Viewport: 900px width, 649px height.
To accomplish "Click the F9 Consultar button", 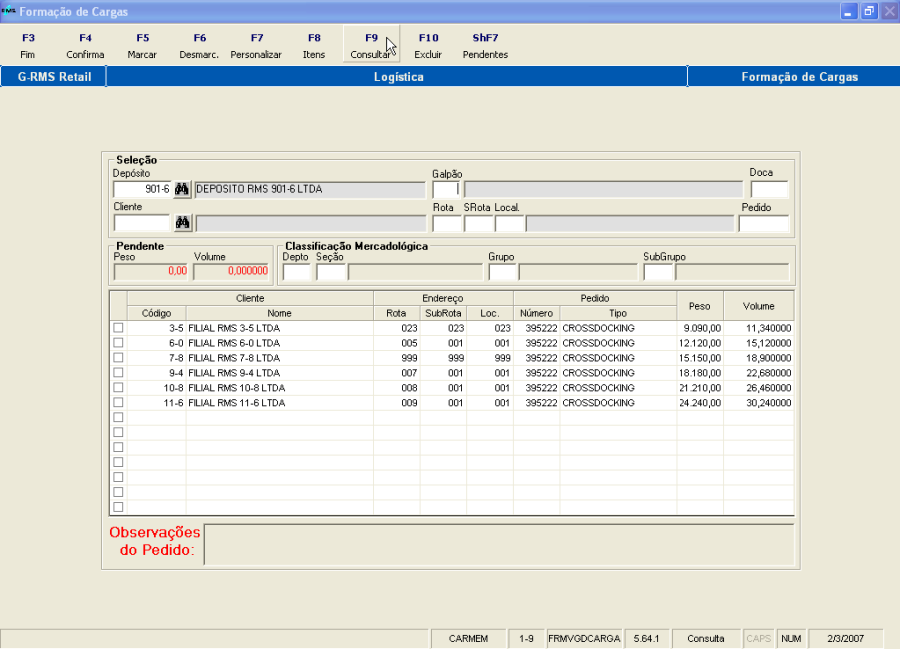I will tap(371, 45).
